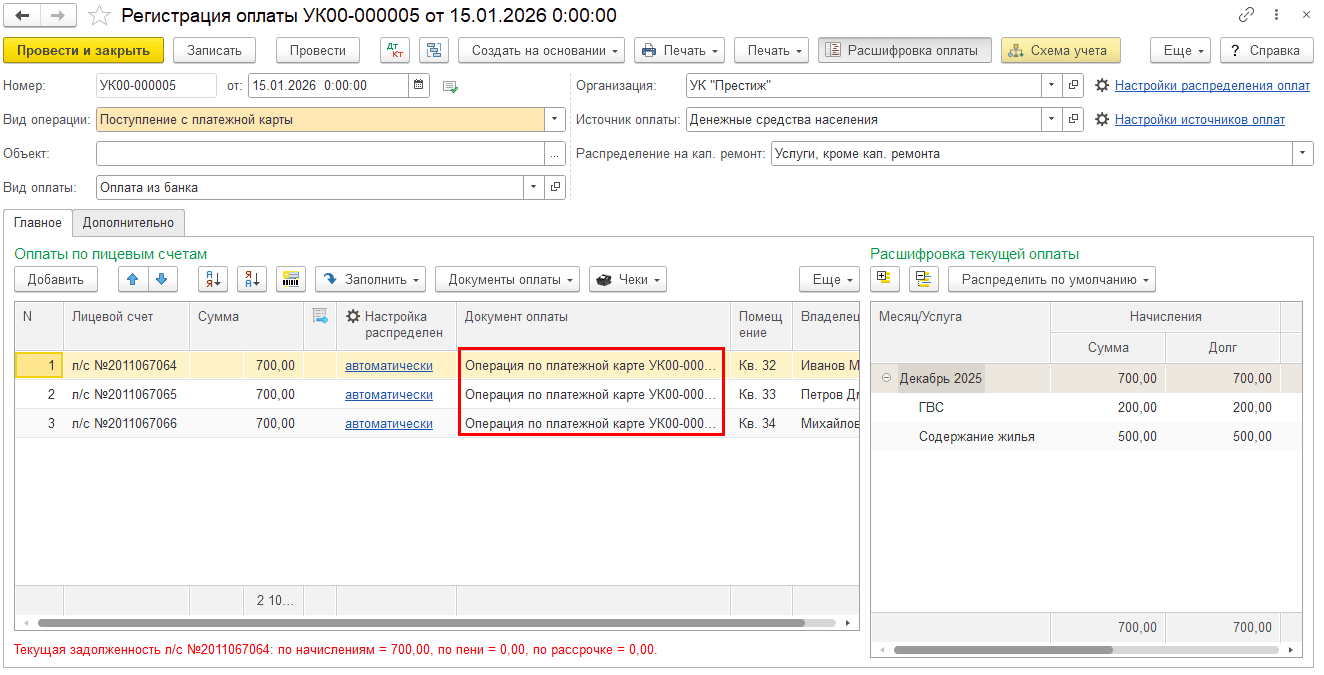
Task: Toggle the Схема учета button
Action: [1060, 50]
